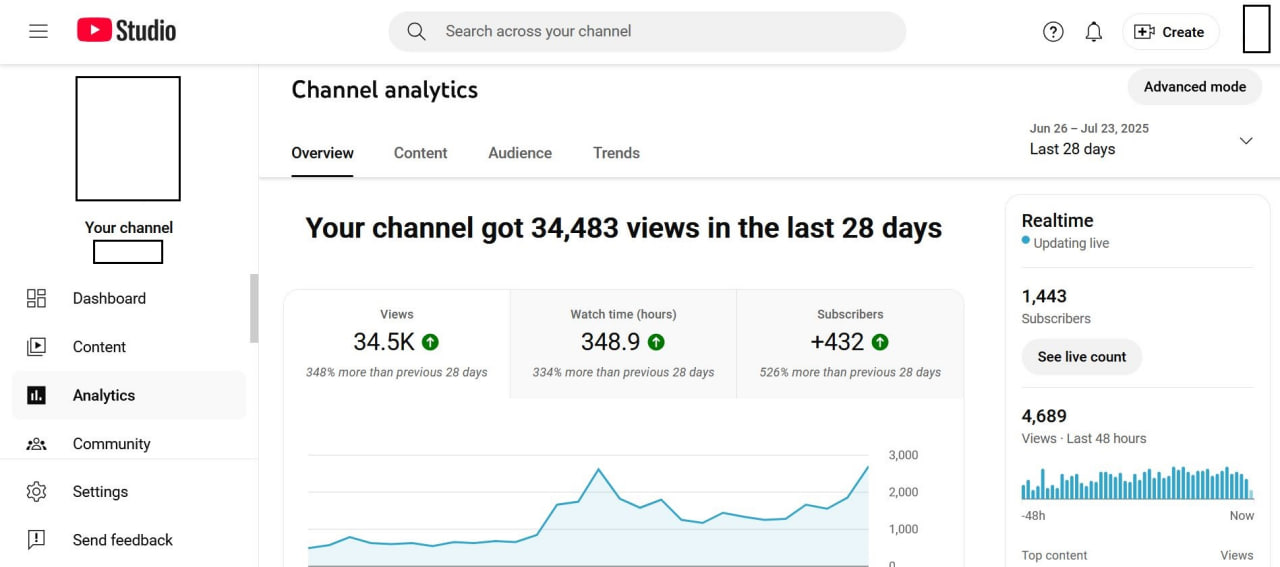Select the Community sidebar icon
This screenshot has height=567, width=1280.
(36, 444)
